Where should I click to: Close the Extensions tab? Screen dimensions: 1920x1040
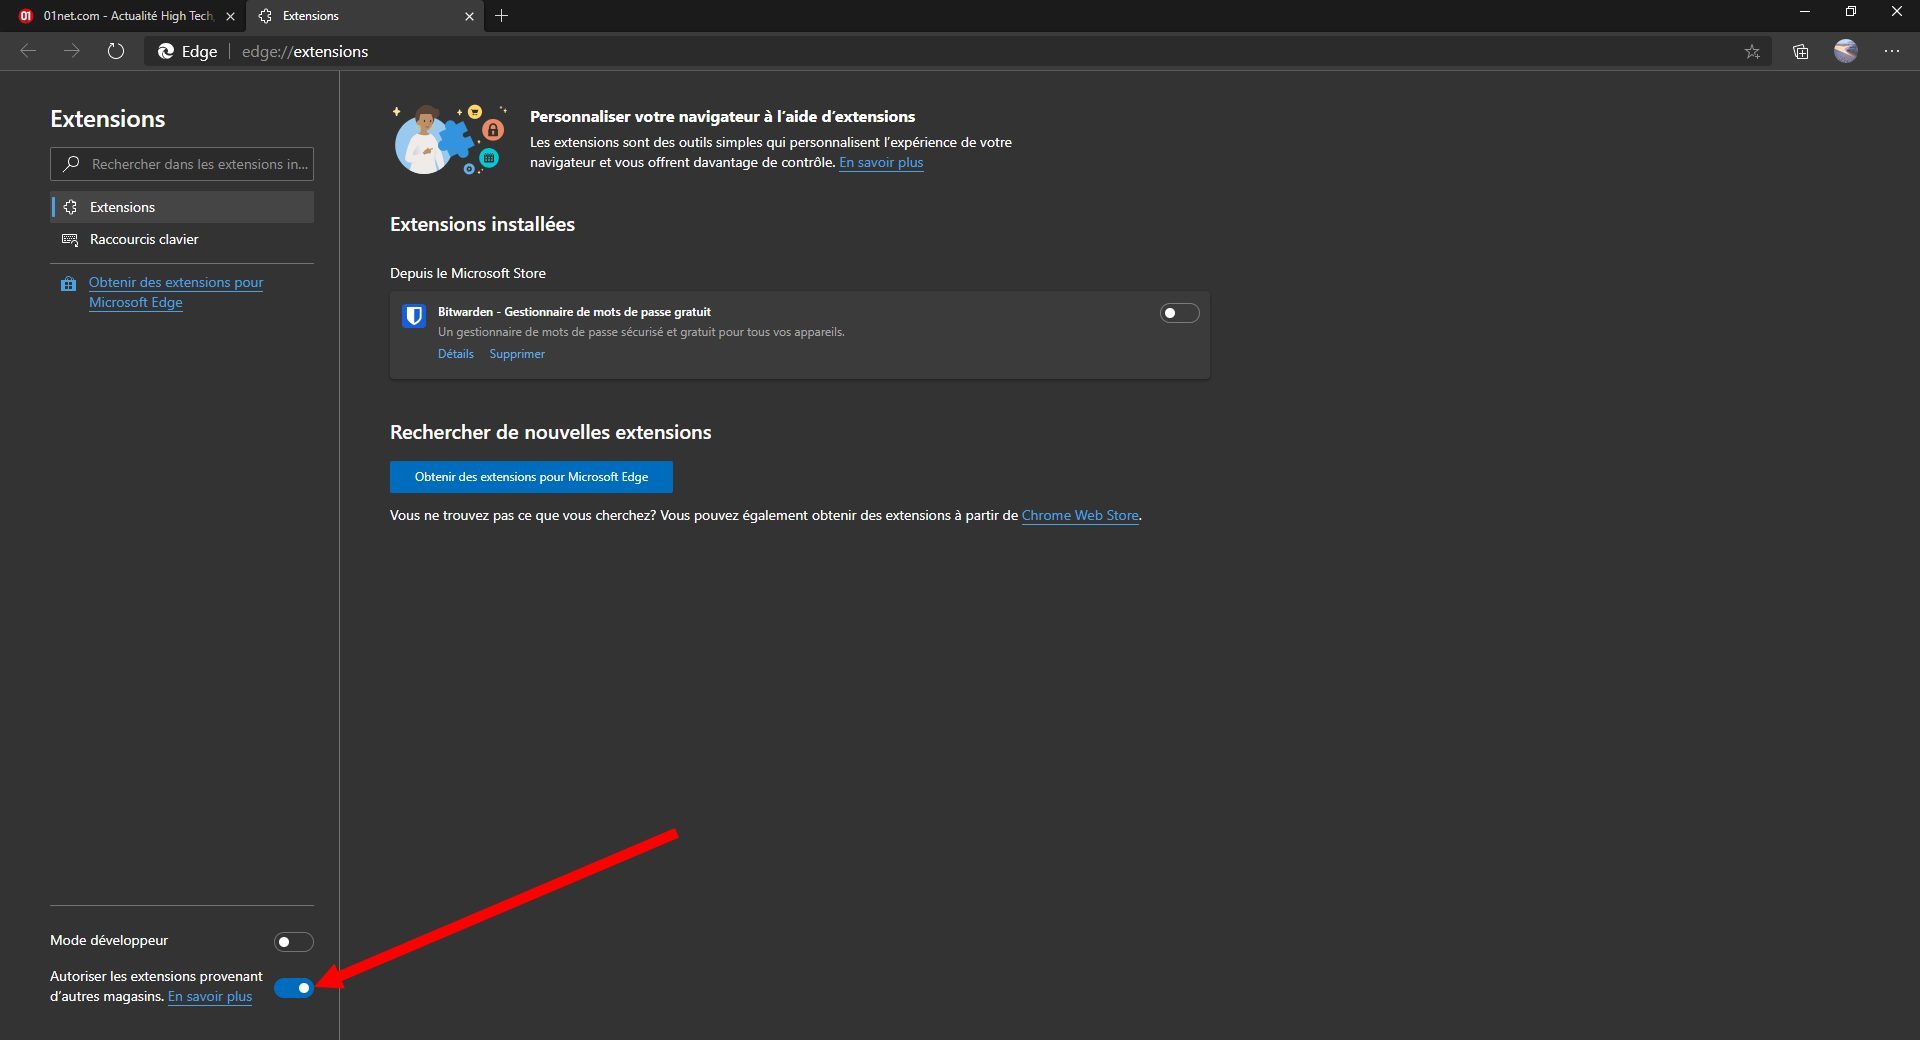[469, 16]
